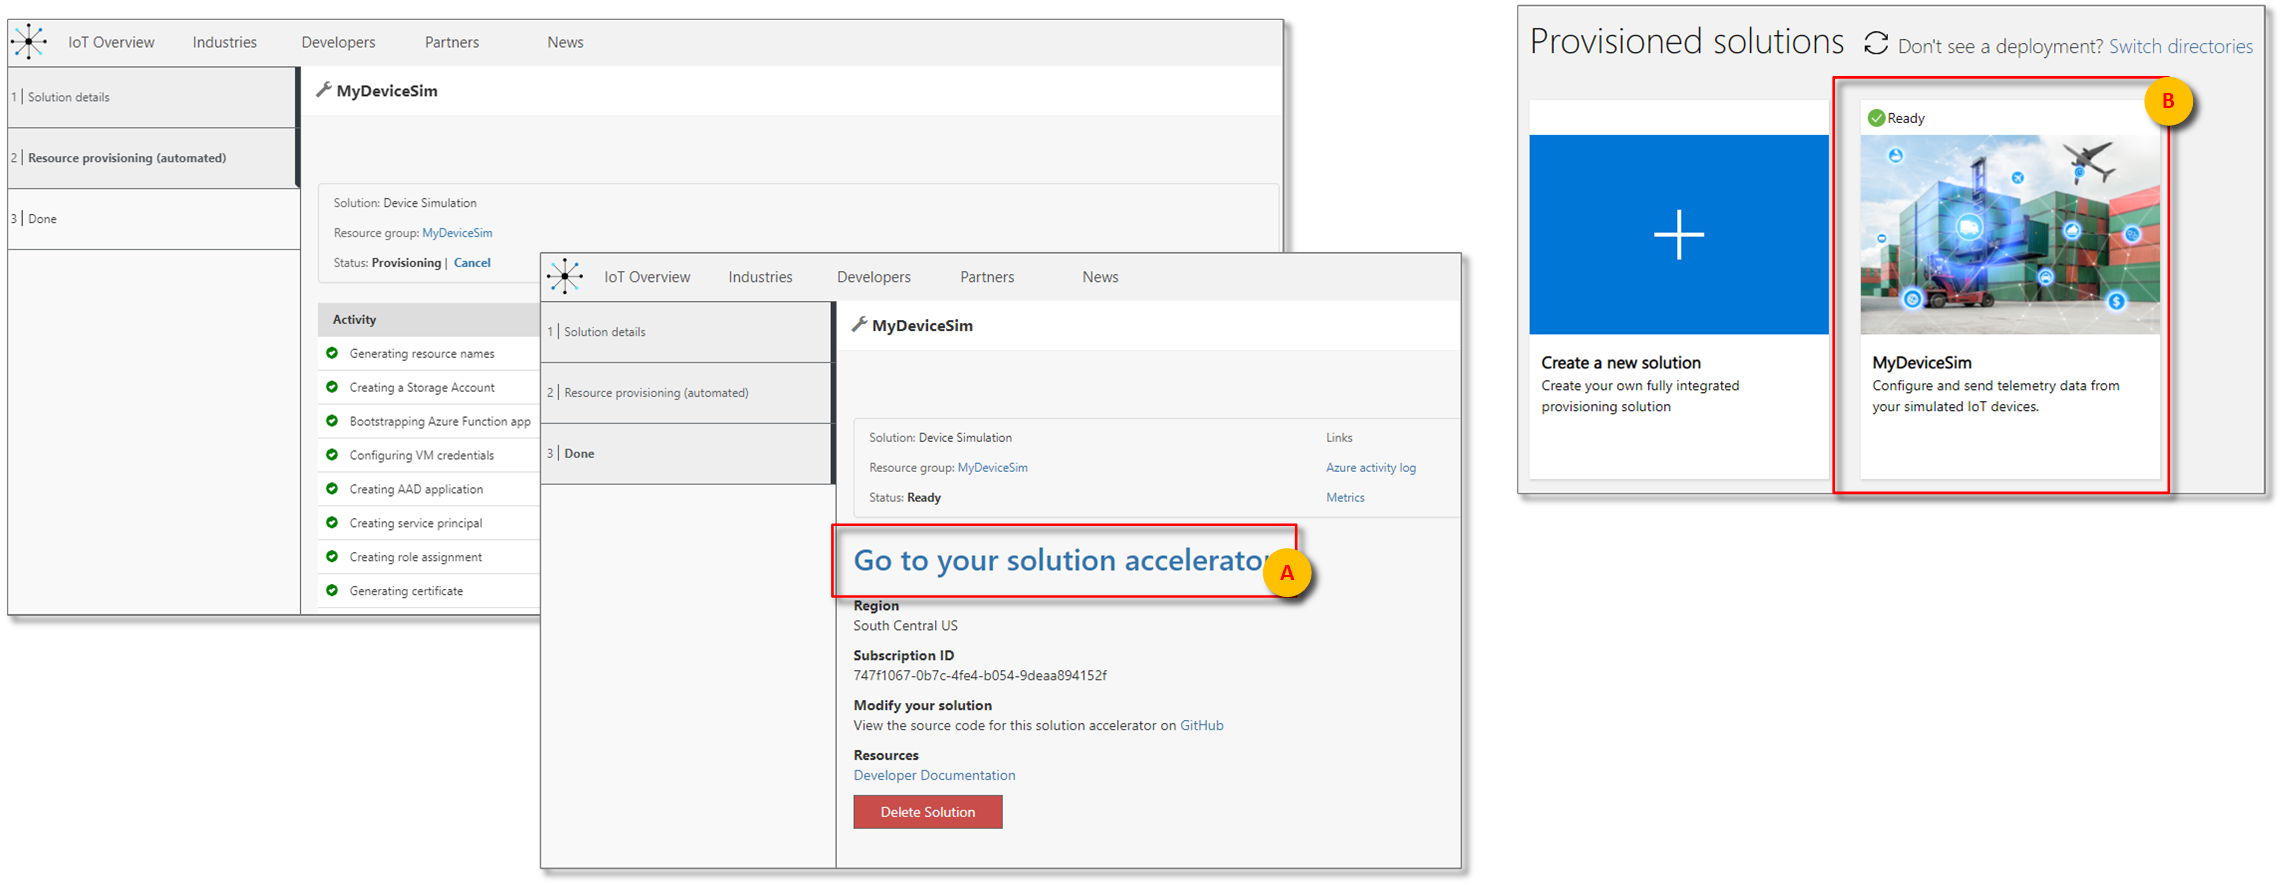Image resolution: width=2284 pixels, height=885 pixels.
Task: Click the Generating certificate activity text
Action: coord(406,591)
